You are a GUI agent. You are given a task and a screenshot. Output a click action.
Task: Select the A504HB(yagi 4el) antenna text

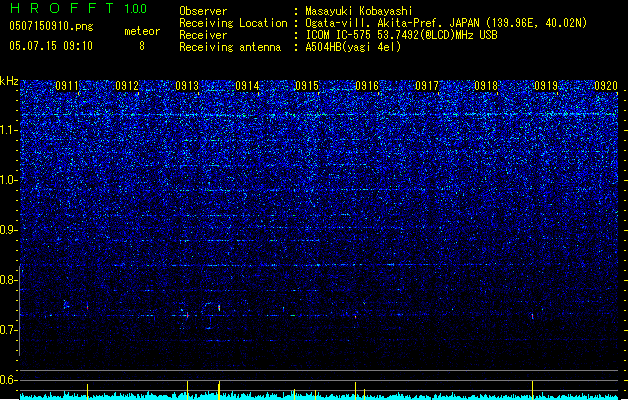tap(353, 47)
